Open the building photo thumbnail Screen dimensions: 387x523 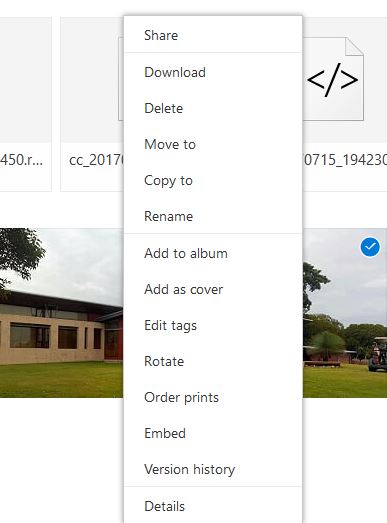click(61, 313)
